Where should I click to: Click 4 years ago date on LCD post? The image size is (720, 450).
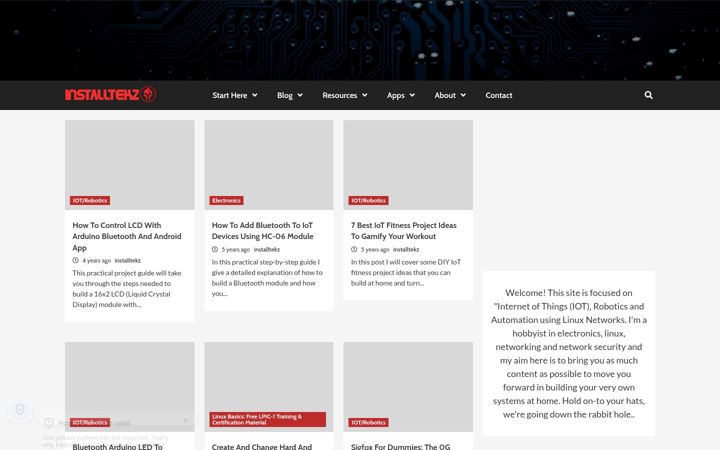point(96,260)
